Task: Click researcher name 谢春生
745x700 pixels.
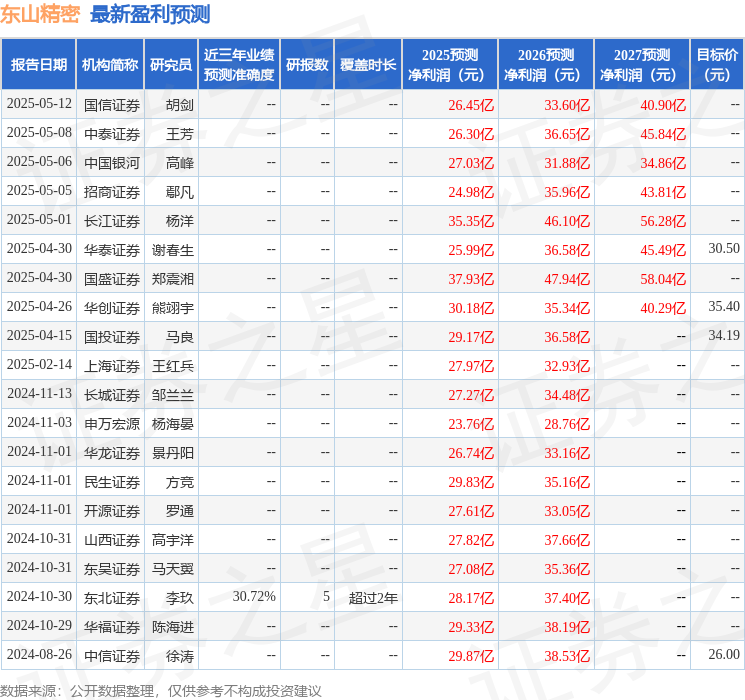Action: 172,250
